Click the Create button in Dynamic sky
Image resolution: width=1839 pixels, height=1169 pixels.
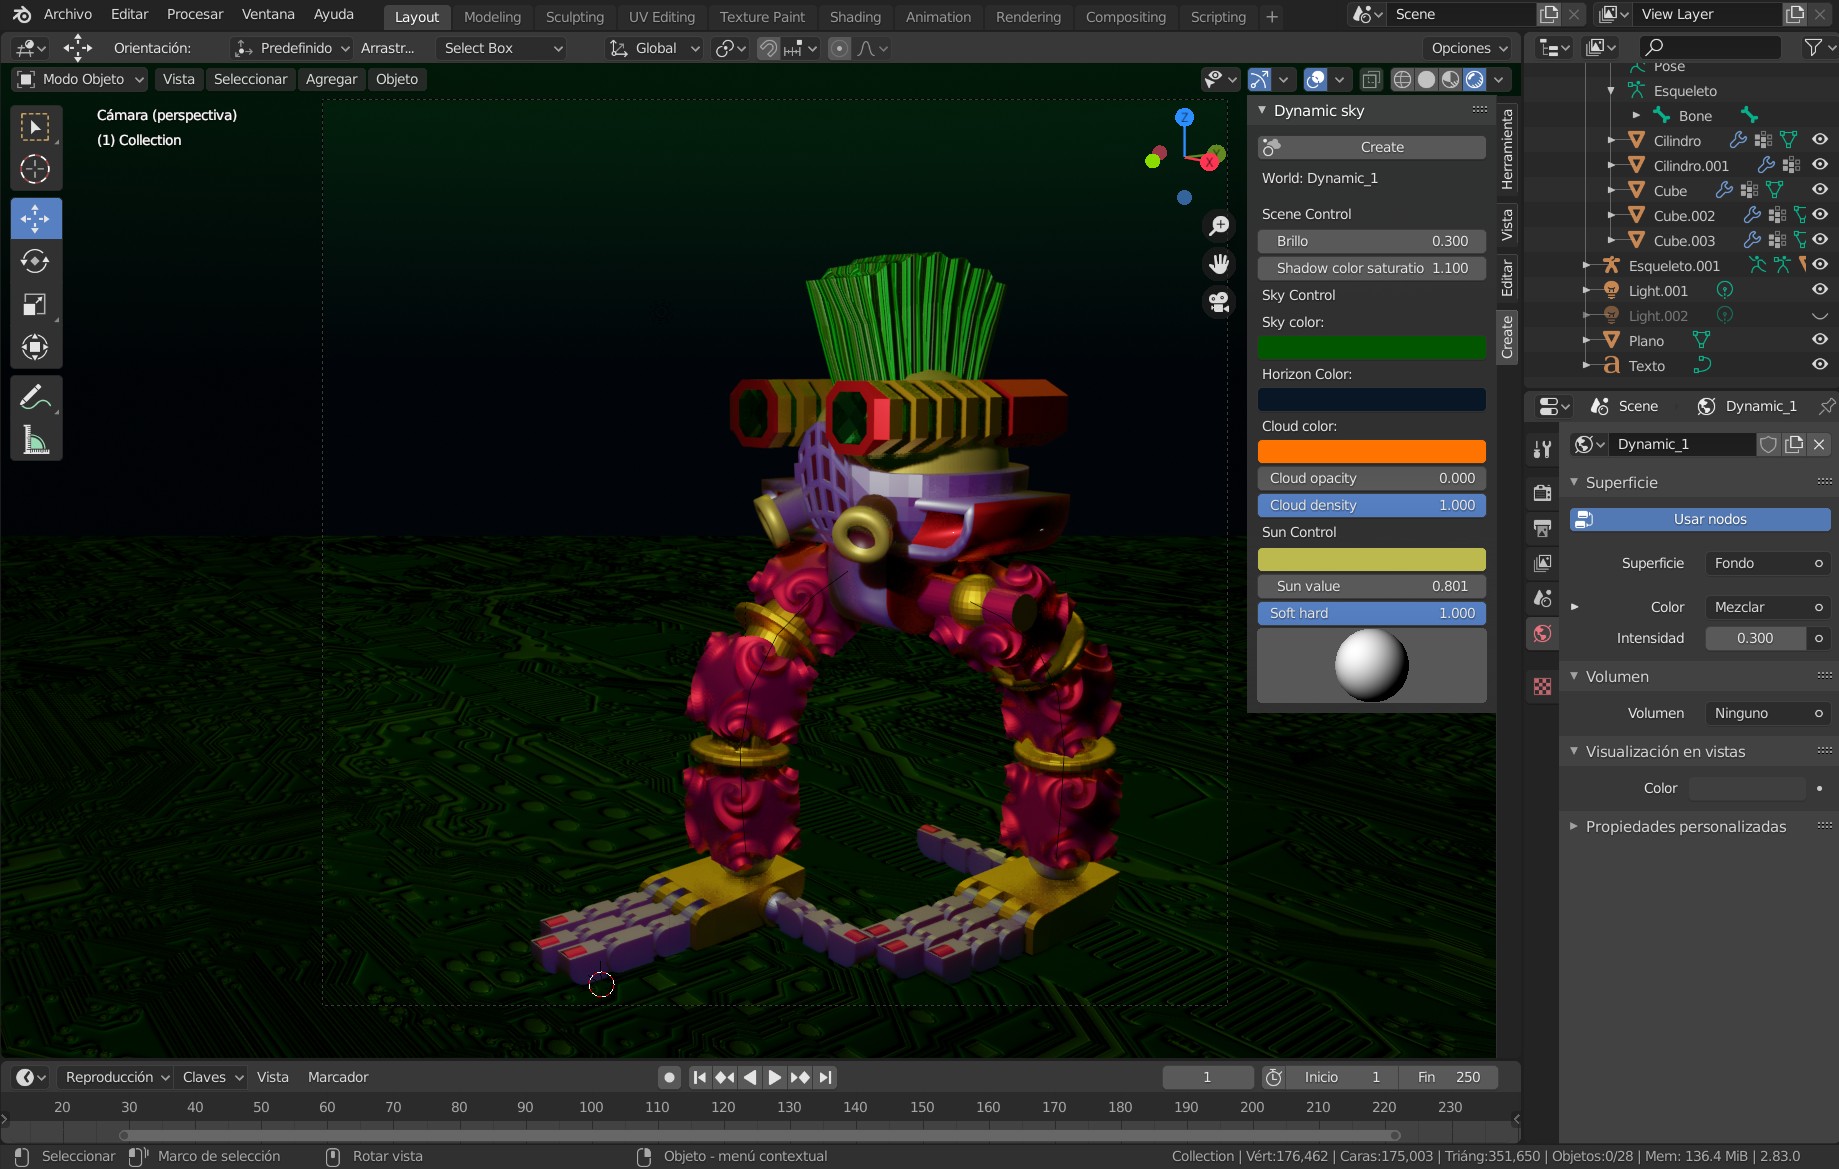pos(1371,147)
